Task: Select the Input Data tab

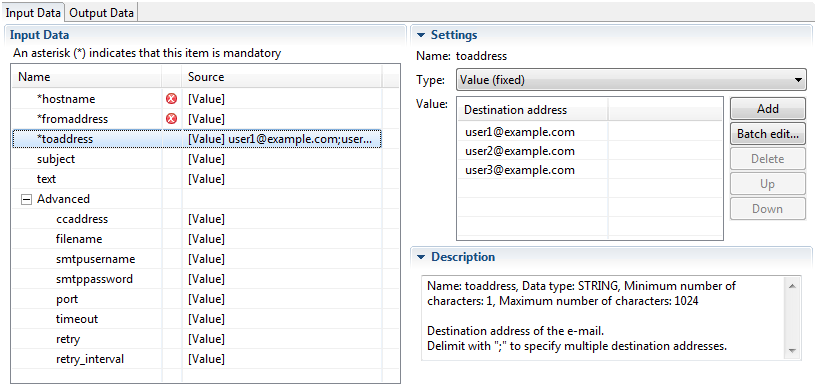Action: click(x=33, y=13)
